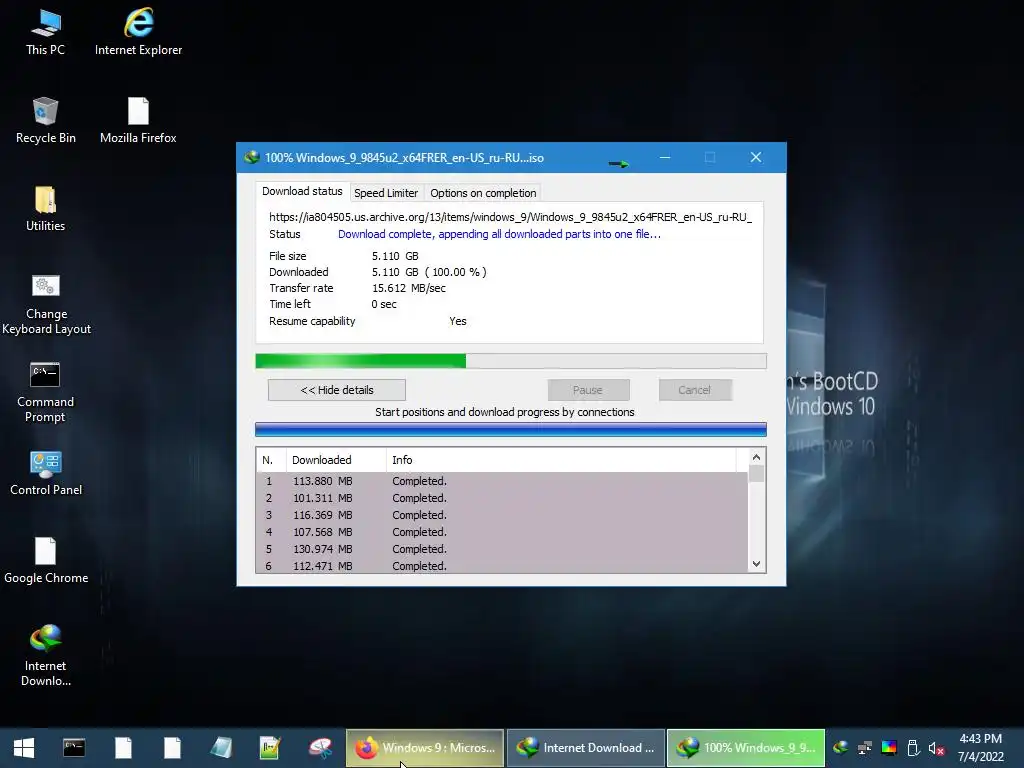This screenshot has width=1024, height=768.
Task: Switch to Download status tab
Action: click(302, 191)
